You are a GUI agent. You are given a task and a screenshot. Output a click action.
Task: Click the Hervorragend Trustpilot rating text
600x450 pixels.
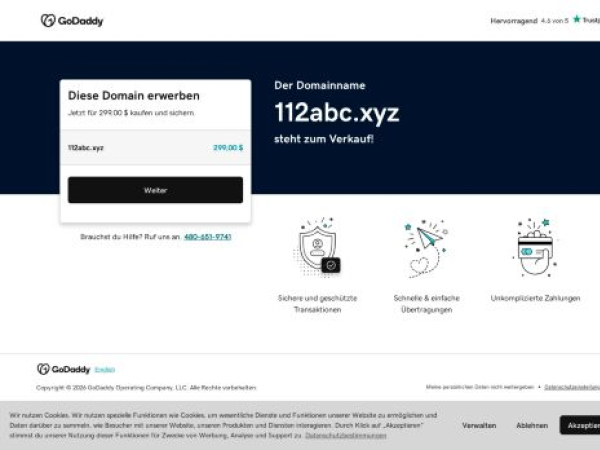coord(514,20)
